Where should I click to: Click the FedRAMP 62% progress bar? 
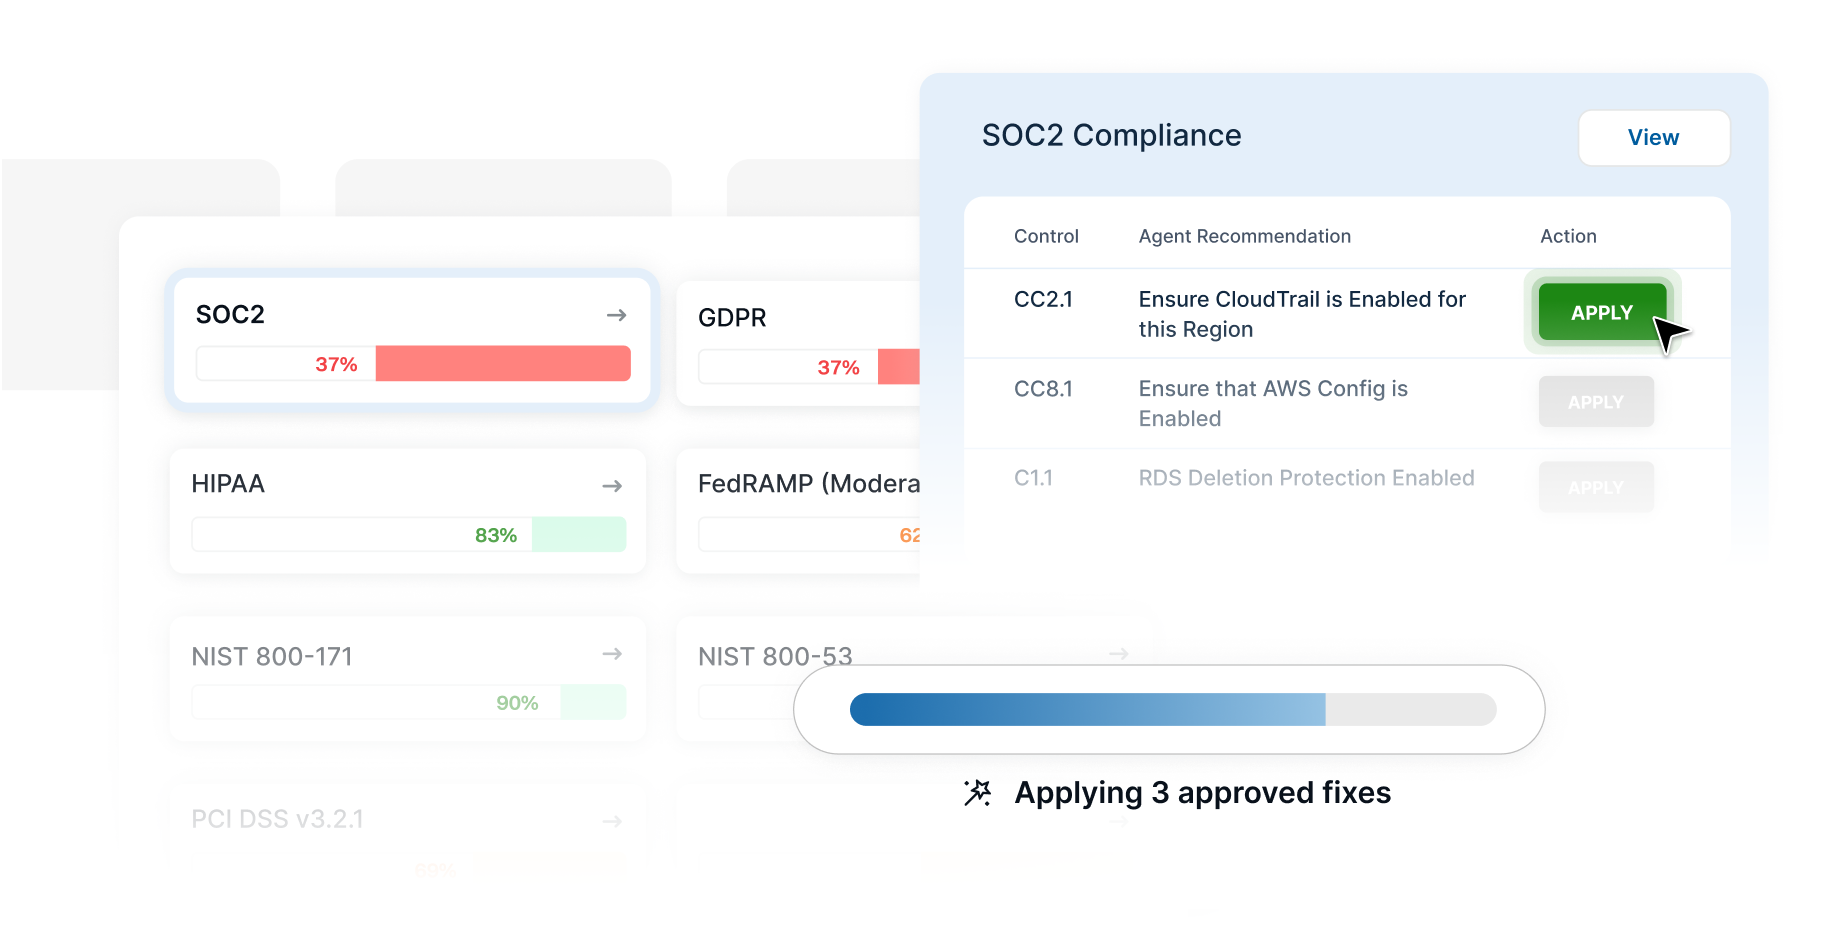pos(809,535)
